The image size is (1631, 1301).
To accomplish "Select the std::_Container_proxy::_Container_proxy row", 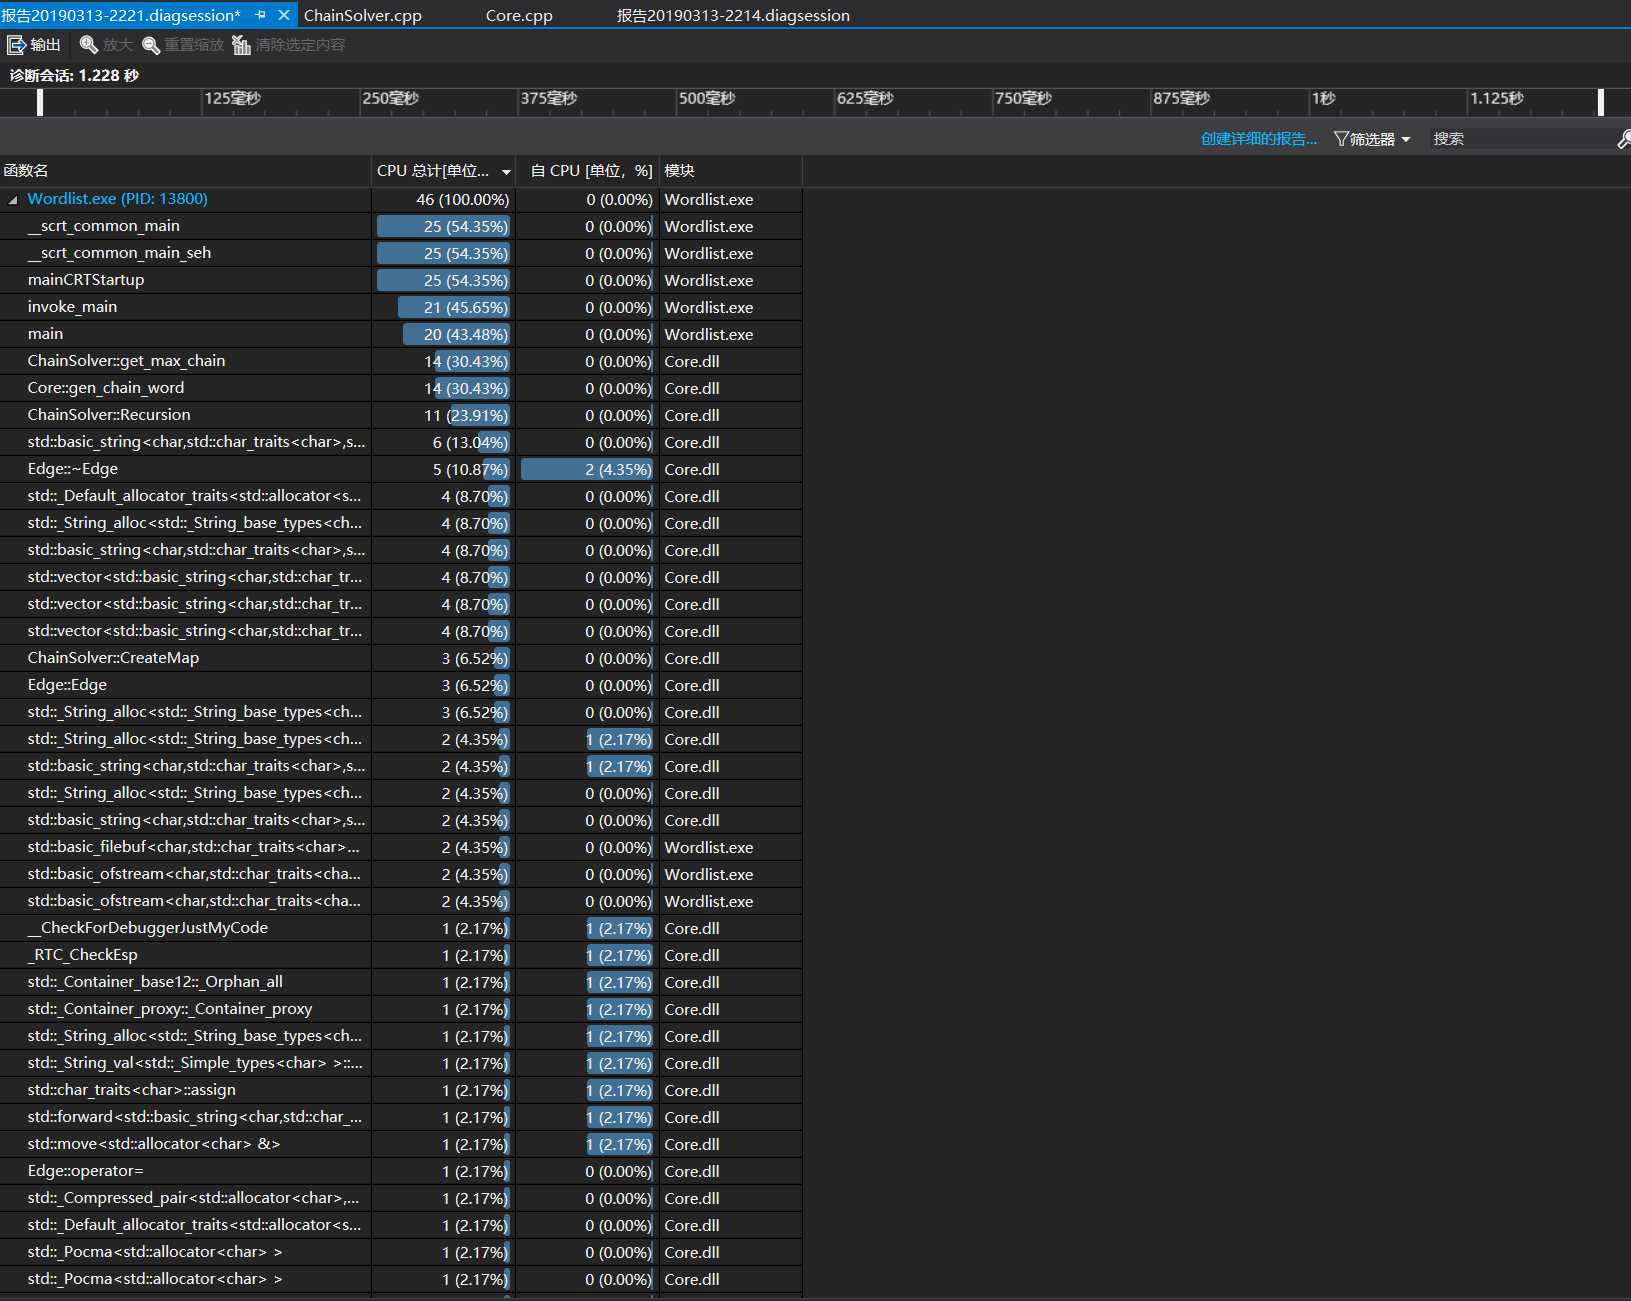I will pyautogui.click(x=400, y=1009).
